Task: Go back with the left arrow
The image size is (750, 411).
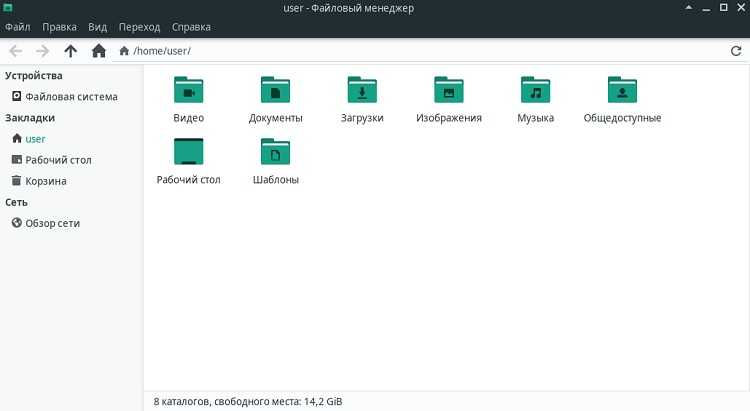Action: click(16, 51)
